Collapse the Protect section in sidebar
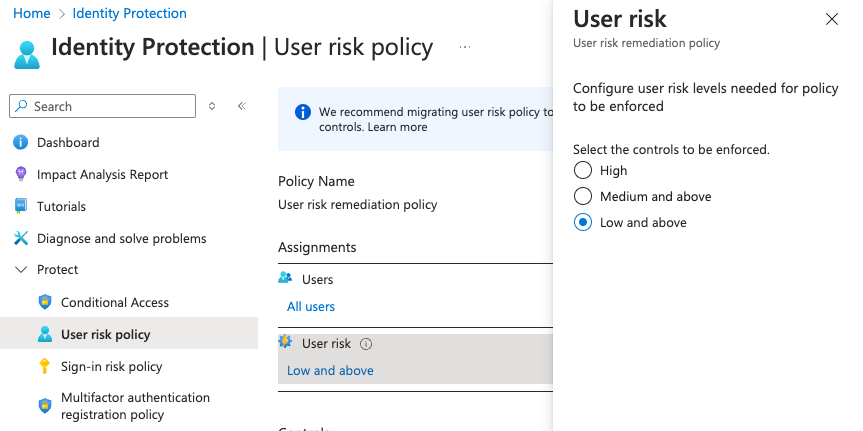 20,270
